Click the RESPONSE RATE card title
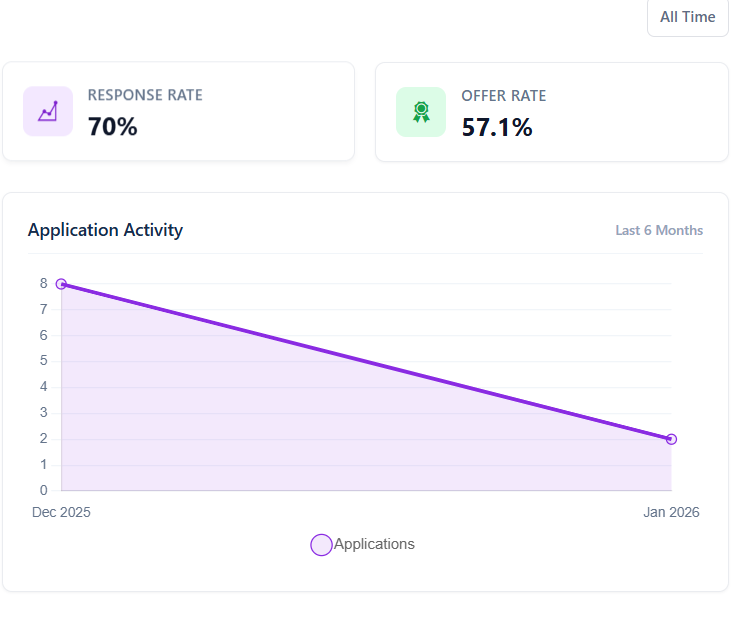742x635 pixels. (x=145, y=96)
